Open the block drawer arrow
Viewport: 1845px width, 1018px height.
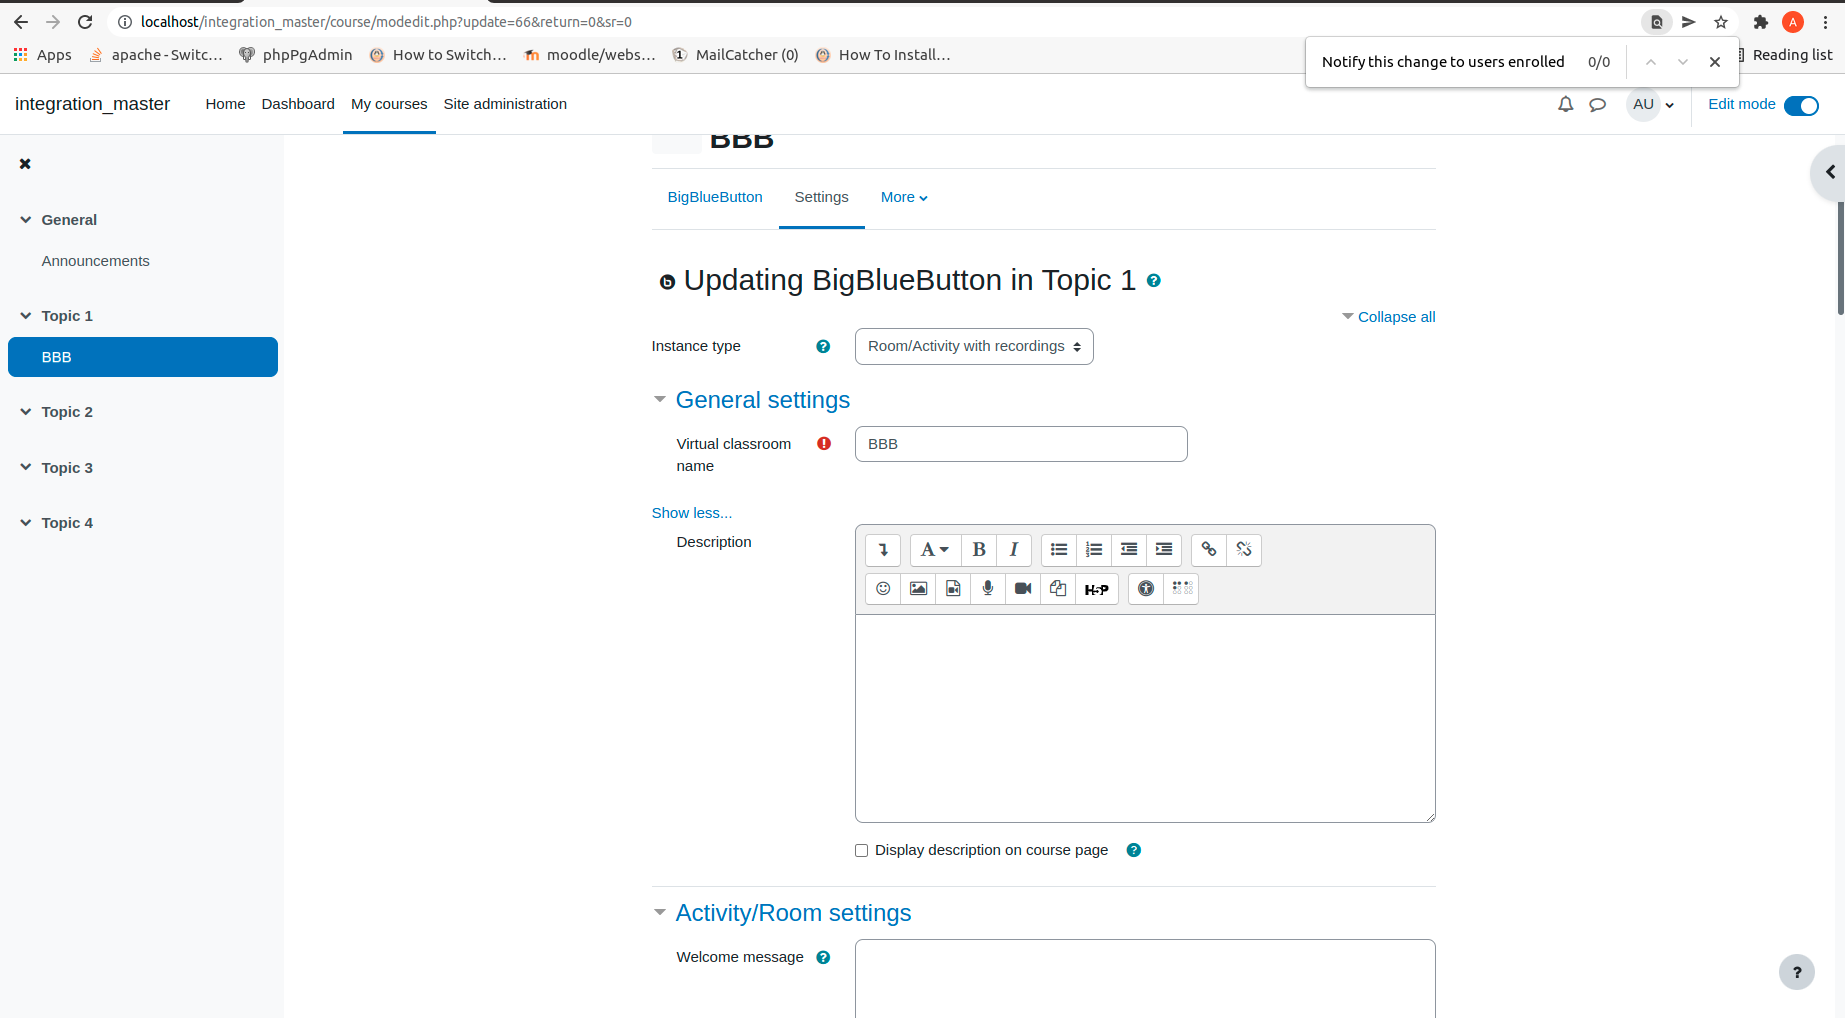[x=1830, y=172]
